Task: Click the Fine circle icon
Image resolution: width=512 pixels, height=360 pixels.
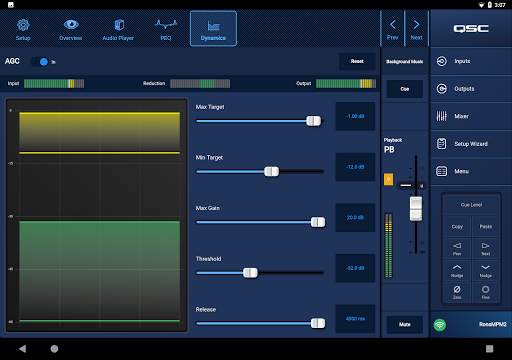Action: (x=486, y=289)
